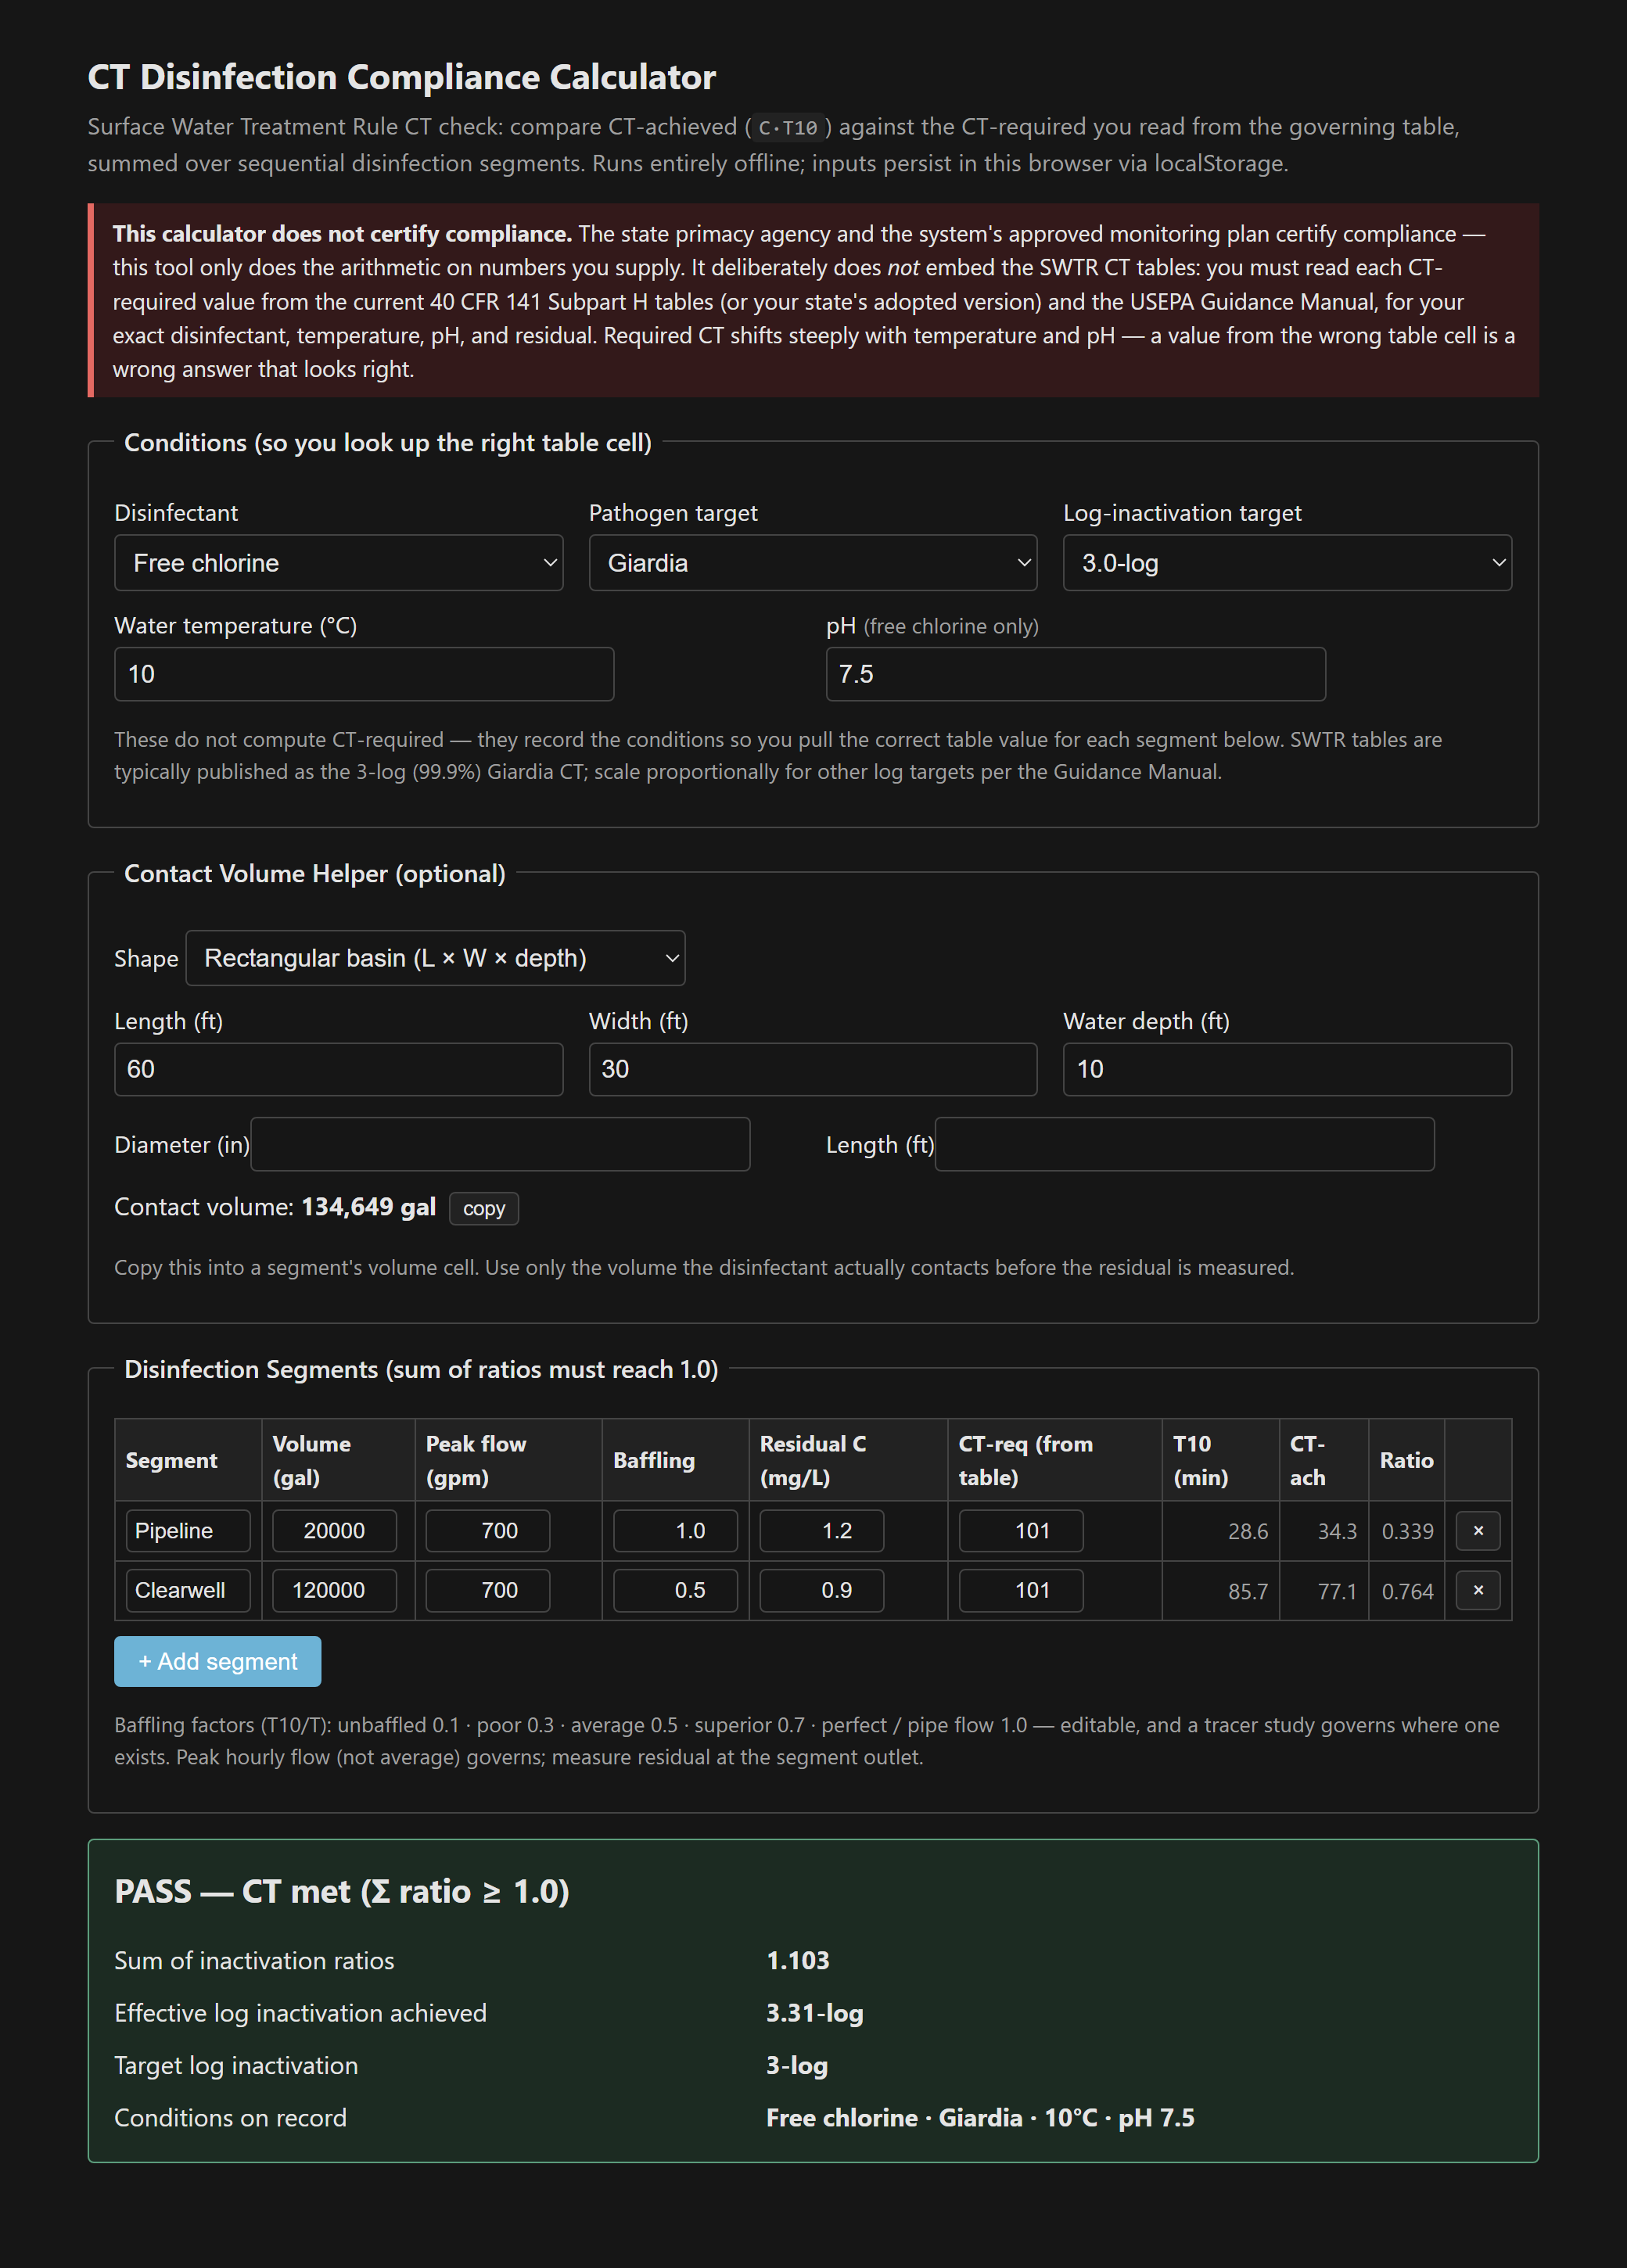
Task: Click the 134,649 gal contact volume text
Action: click(x=368, y=1207)
